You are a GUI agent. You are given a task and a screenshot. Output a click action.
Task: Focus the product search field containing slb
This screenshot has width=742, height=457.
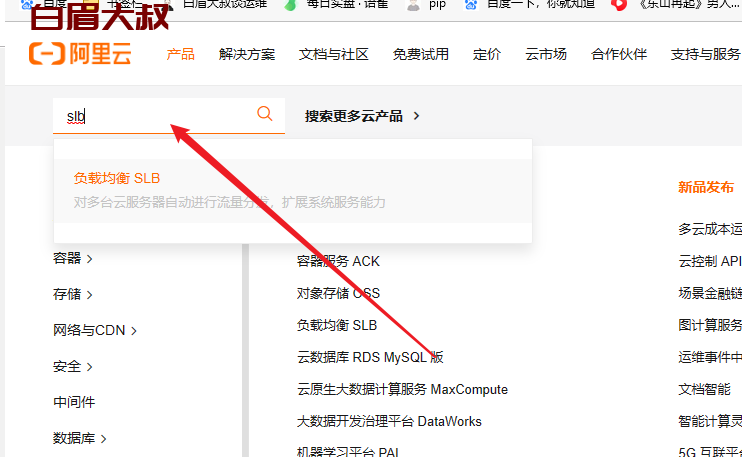pos(169,116)
